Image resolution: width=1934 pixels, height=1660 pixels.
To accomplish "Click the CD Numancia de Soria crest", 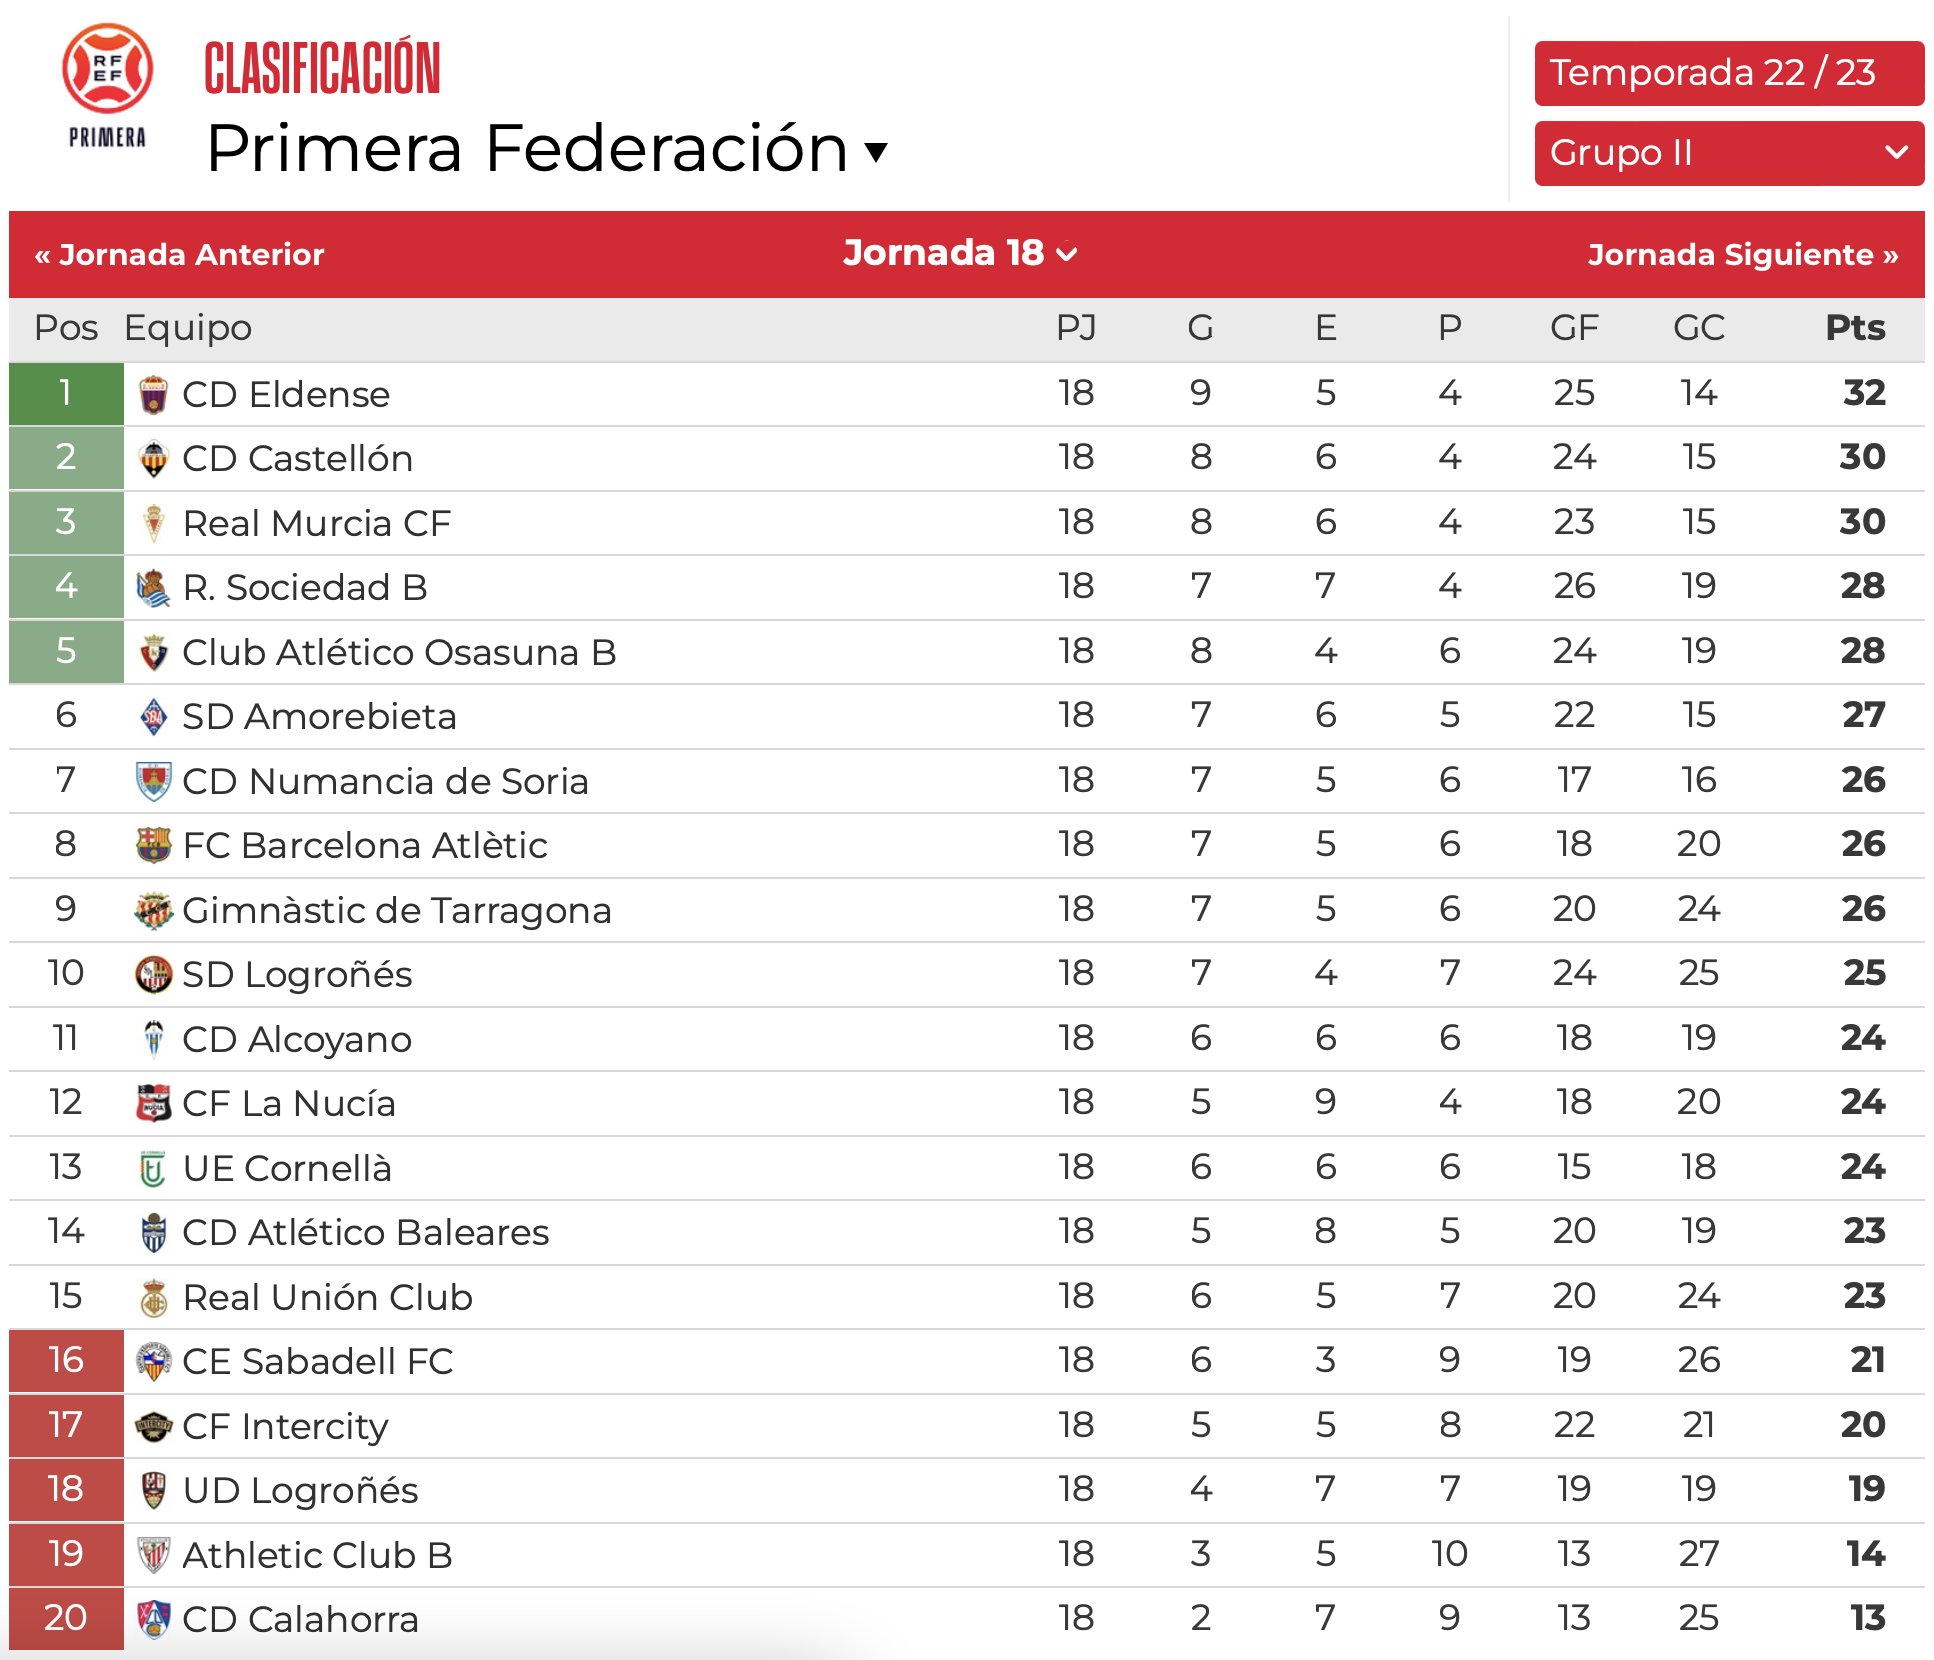I will pos(153,781).
